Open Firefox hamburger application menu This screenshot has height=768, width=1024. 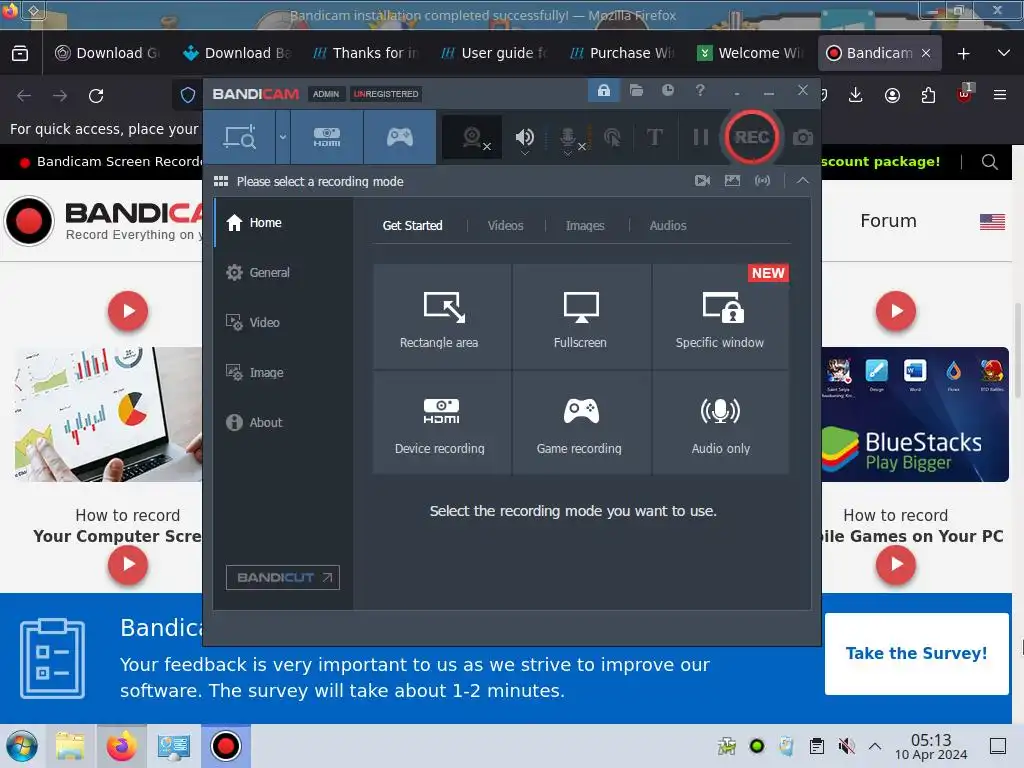(x=999, y=95)
